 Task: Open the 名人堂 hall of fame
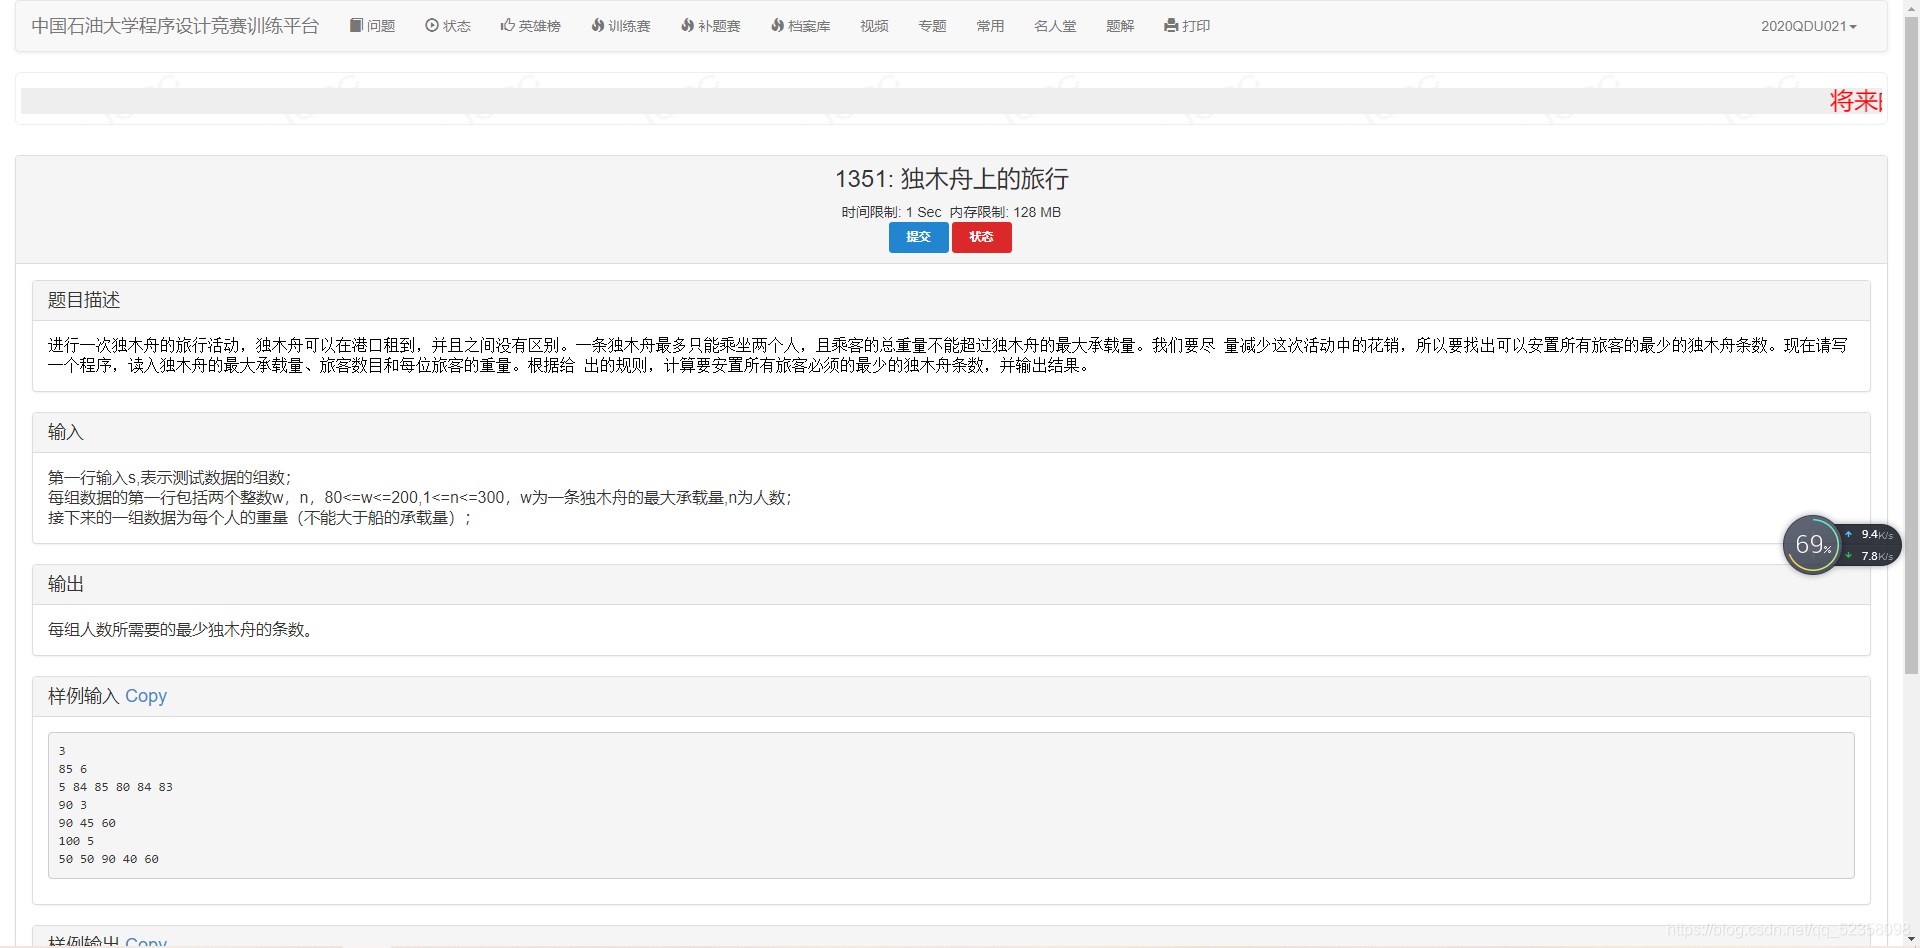click(x=1055, y=26)
